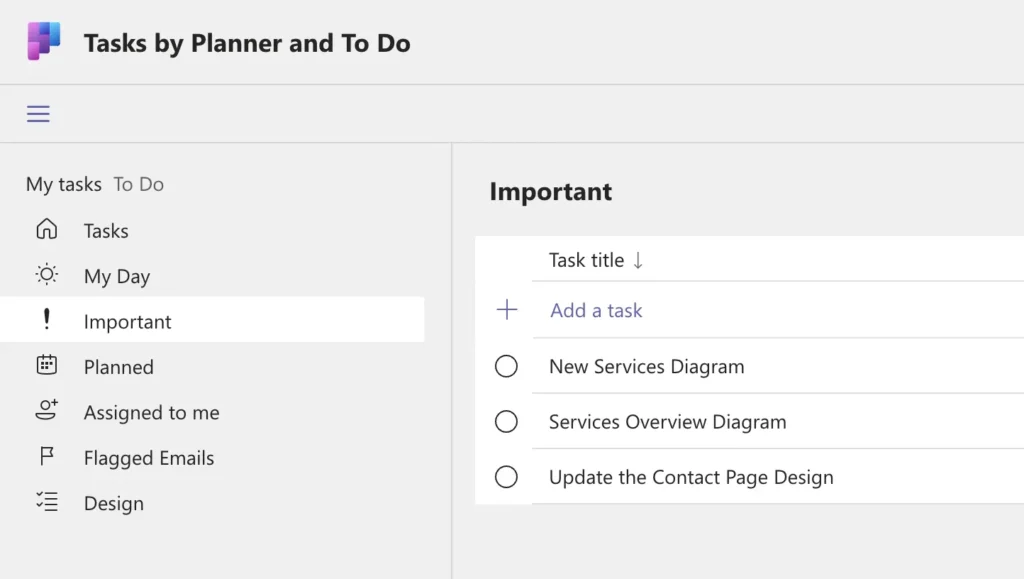Complete the Services Overview Diagram task
This screenshot has width=1024, height=579.
(x=507, y=422)
